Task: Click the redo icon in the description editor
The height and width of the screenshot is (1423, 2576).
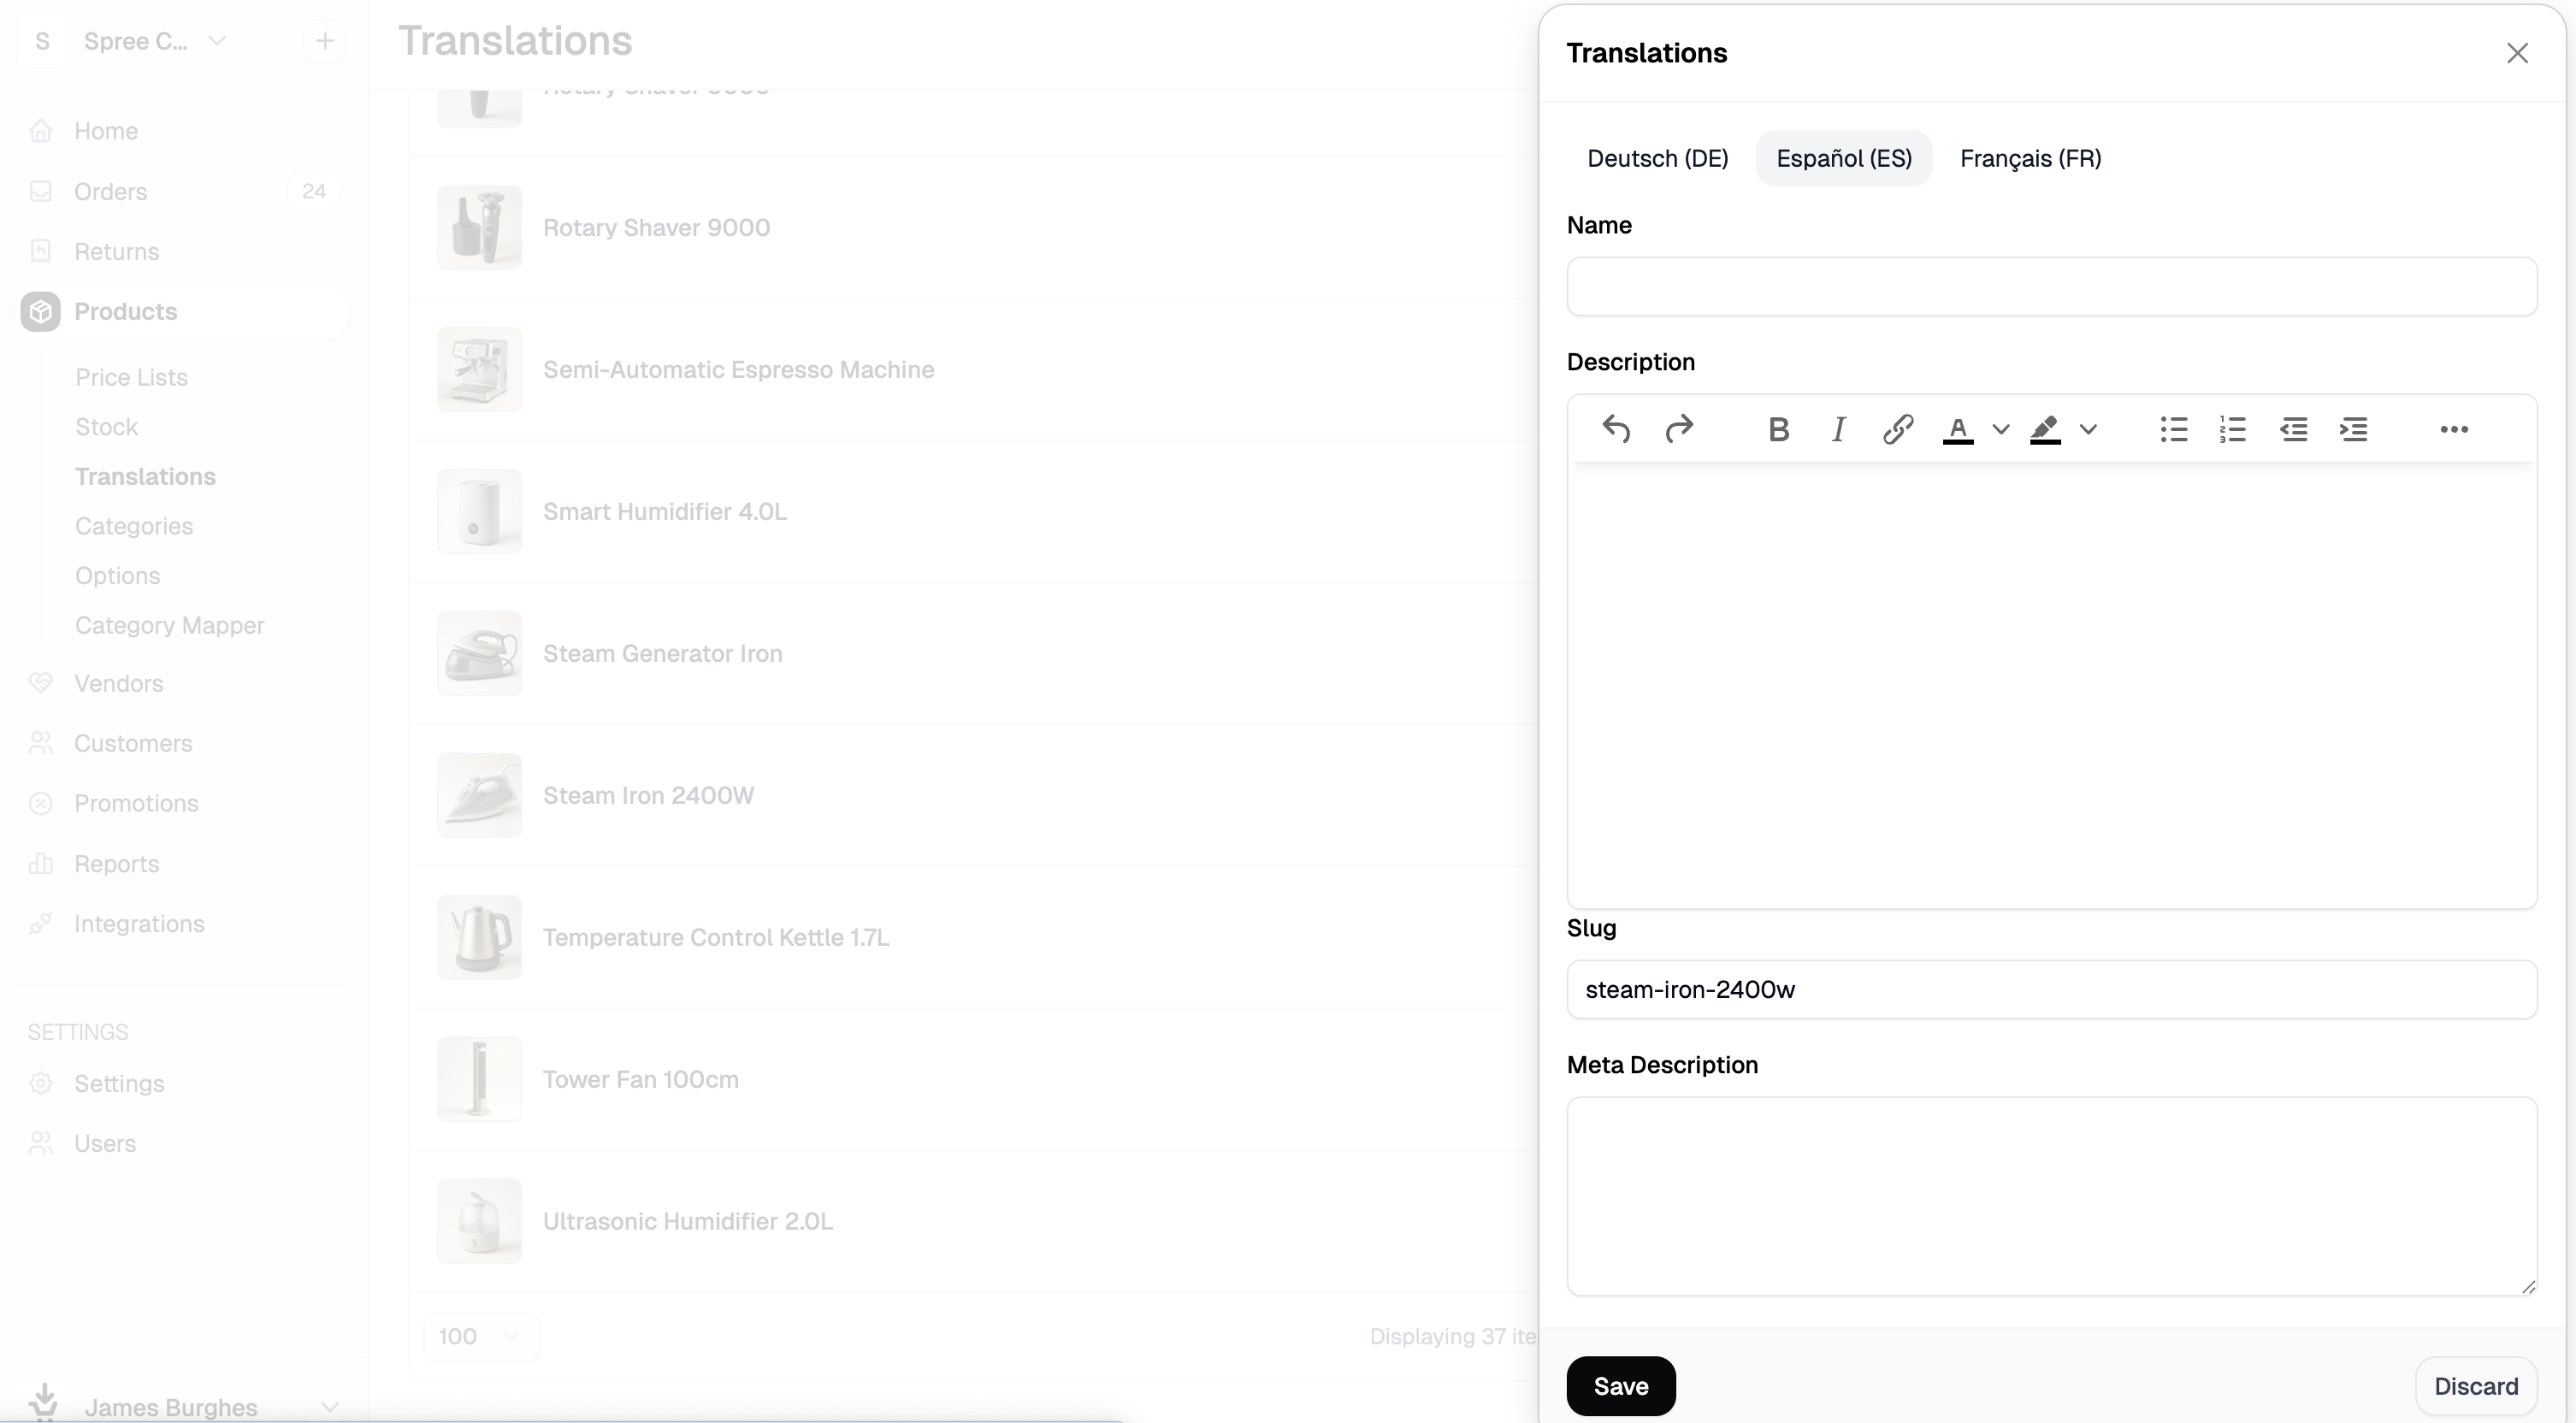Action: [1680, 429]
